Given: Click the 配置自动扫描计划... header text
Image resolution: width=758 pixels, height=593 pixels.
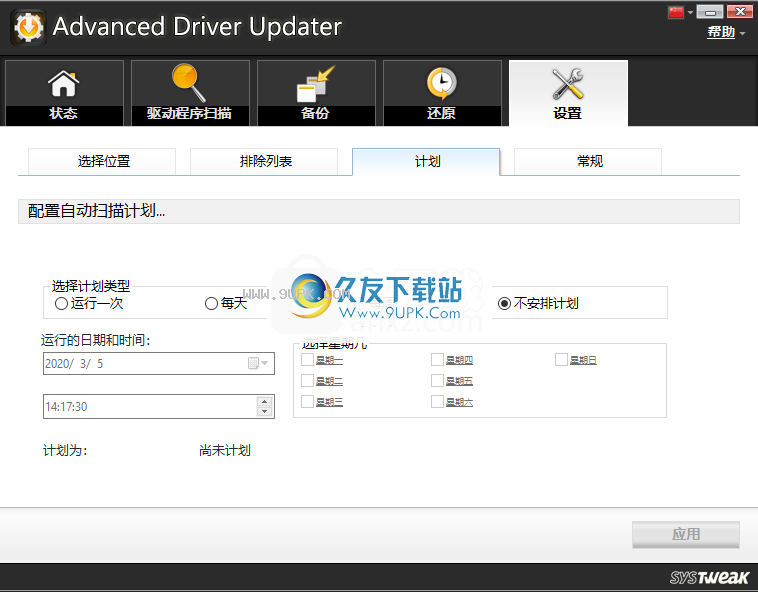Looking at the screenshot, I should 96,211.
